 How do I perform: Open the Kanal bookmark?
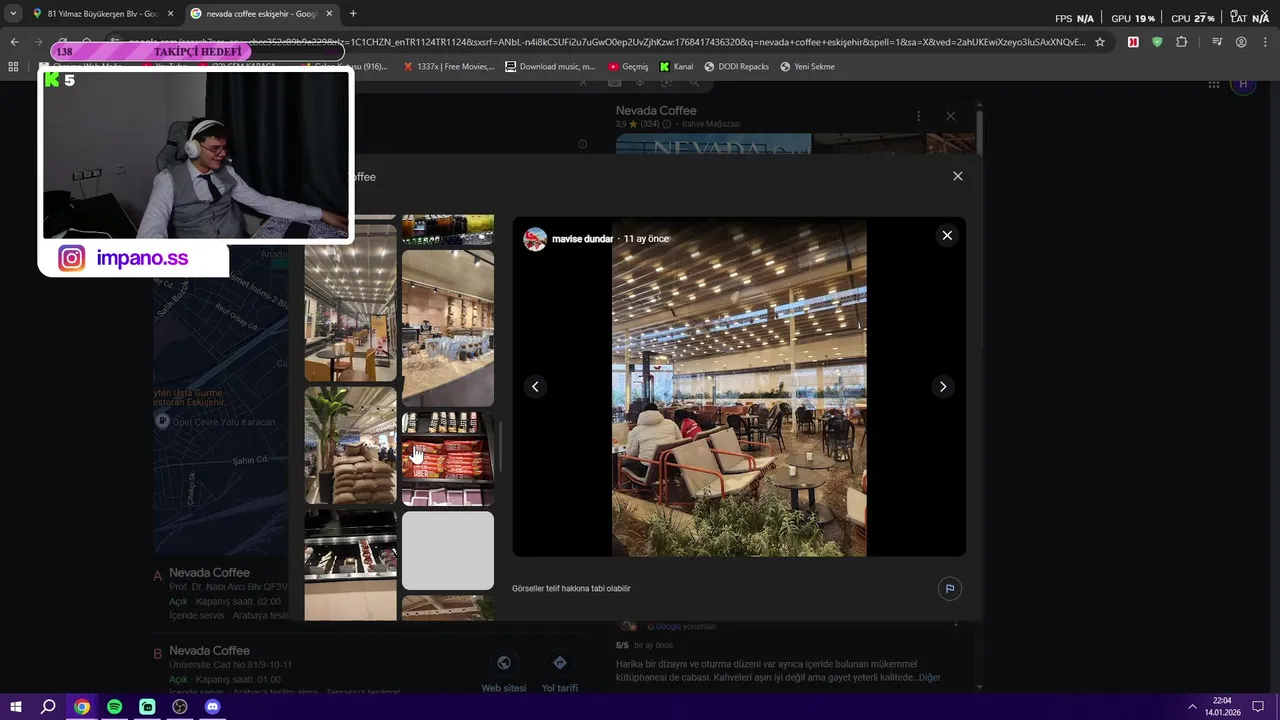tap(676, 67)
